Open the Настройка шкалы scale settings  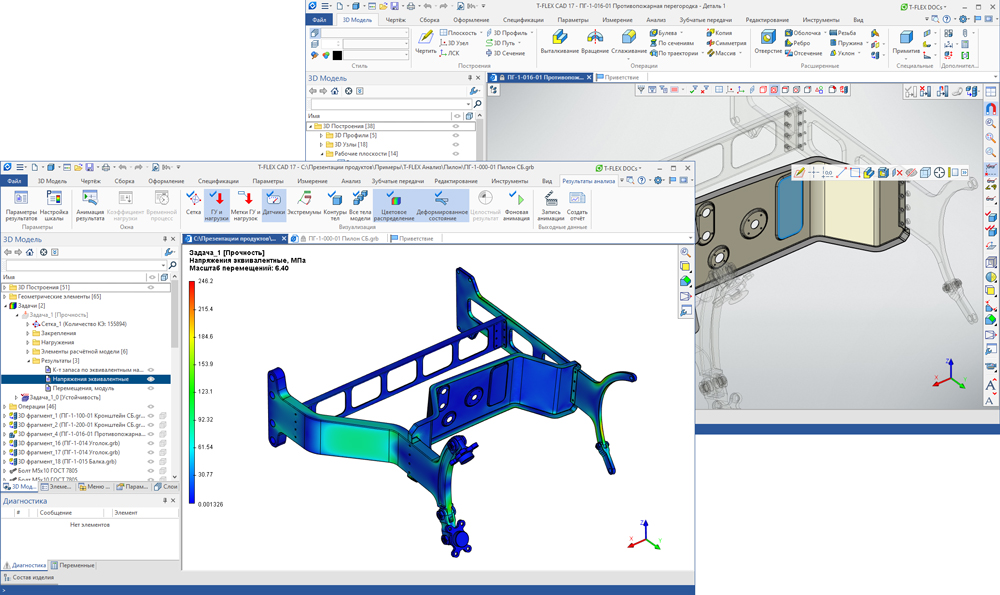click(x=54, y=203)
